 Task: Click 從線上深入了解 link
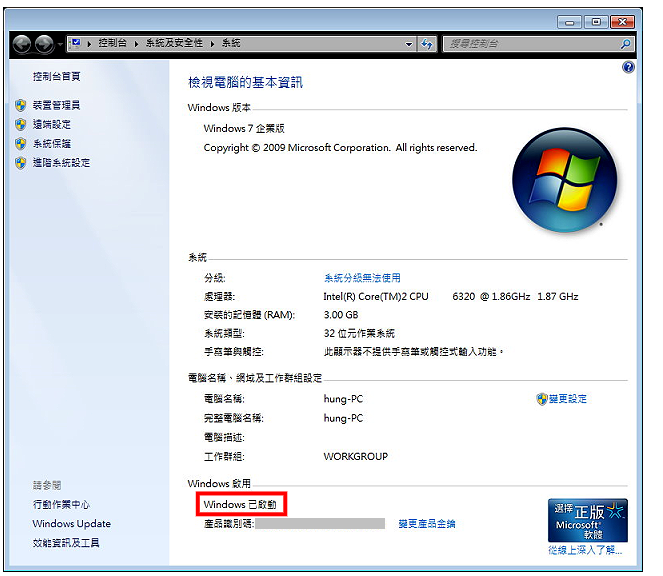coord(585,550)
